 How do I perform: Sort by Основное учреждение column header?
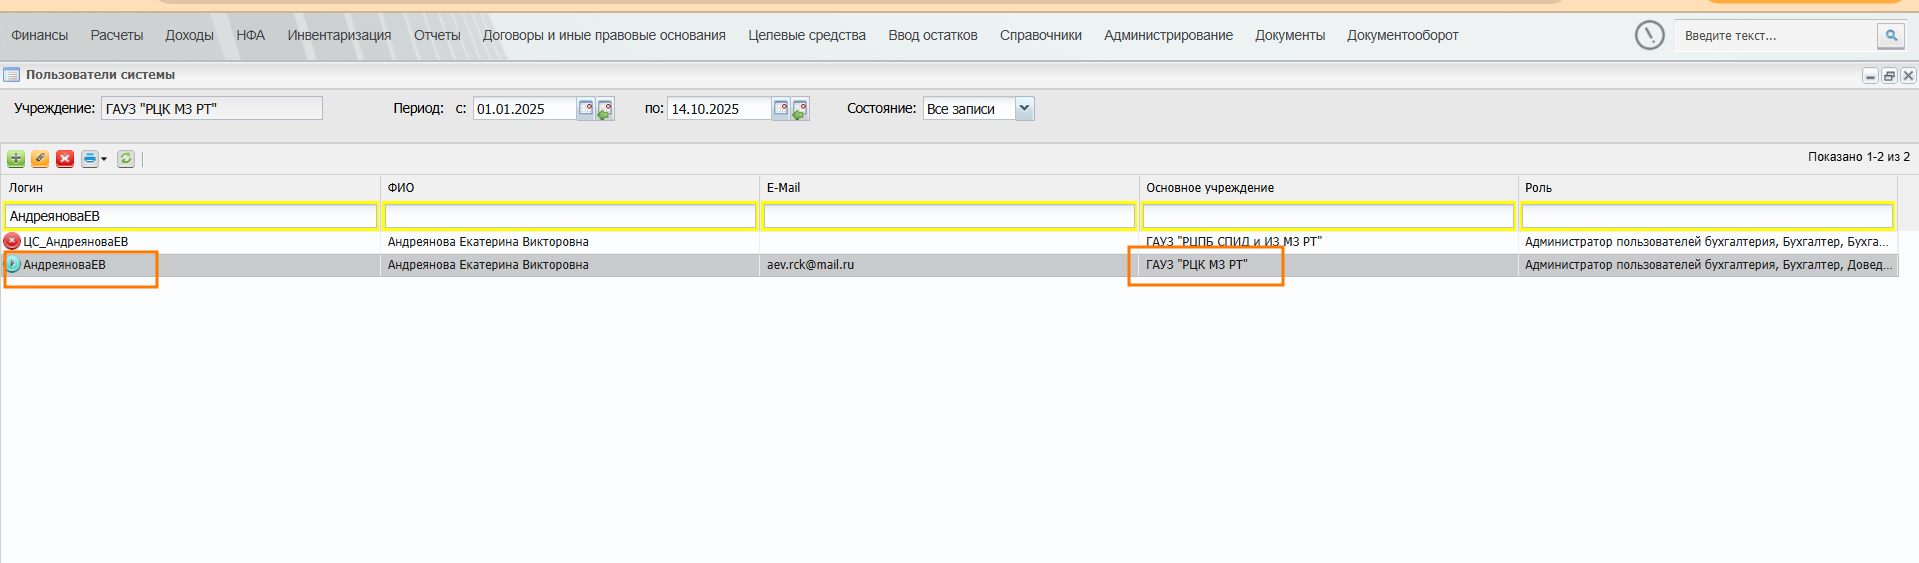click(x=1328, y=188)
